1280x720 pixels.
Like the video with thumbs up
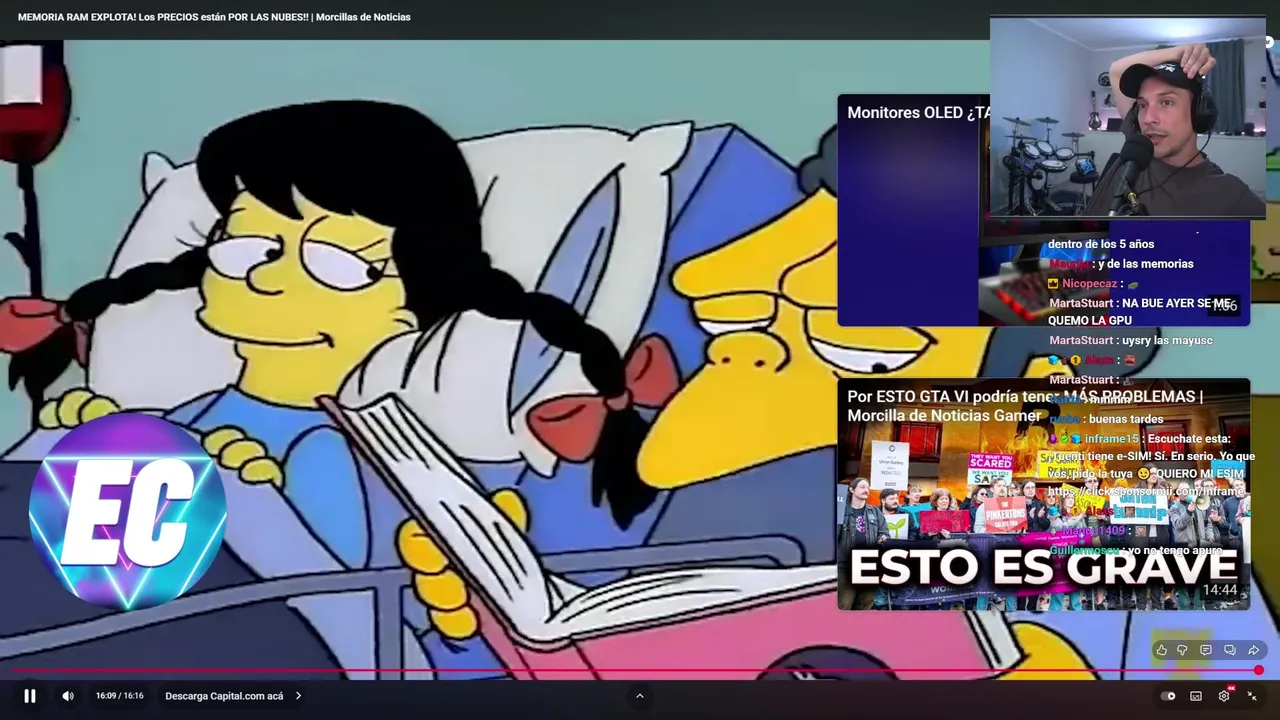tap(1161, 650)
